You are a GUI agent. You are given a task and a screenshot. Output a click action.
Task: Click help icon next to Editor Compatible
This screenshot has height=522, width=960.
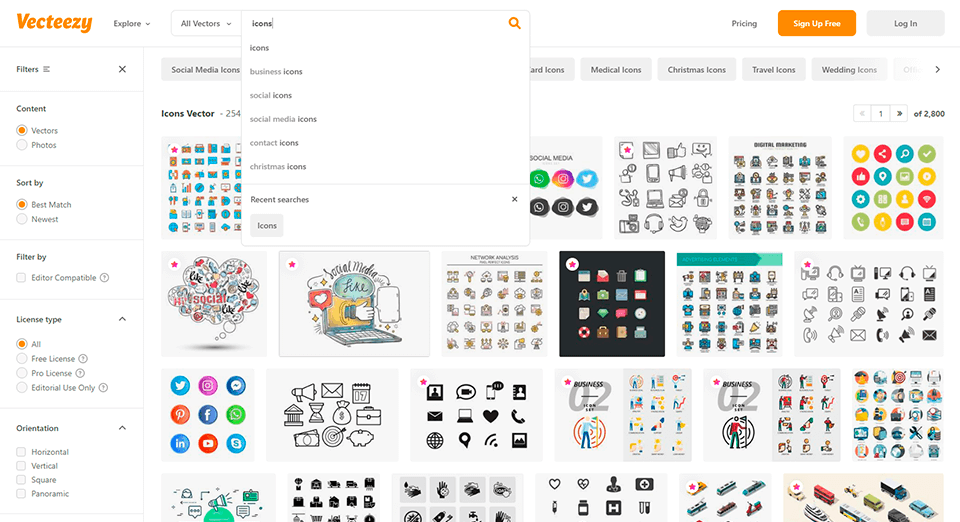pyautogui.click(x=105, y=278)
